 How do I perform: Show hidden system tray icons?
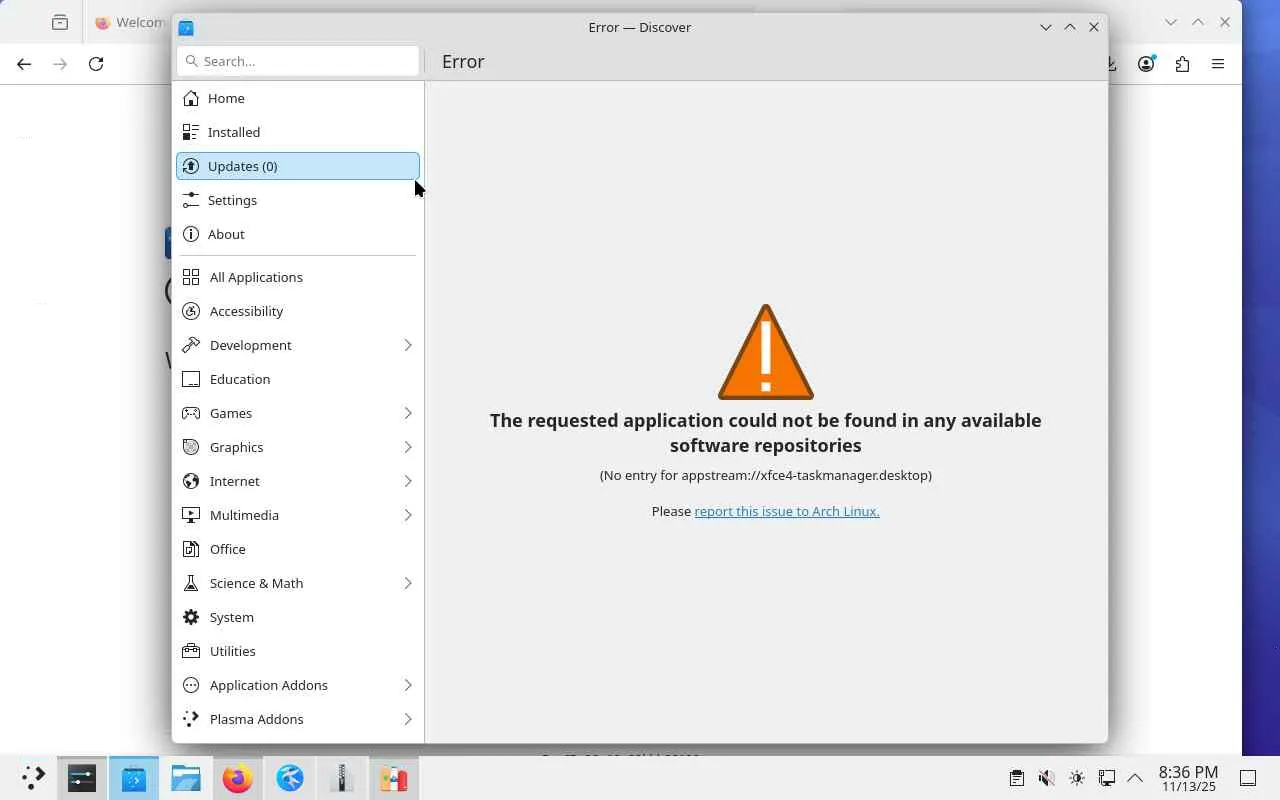point(1135,778)
